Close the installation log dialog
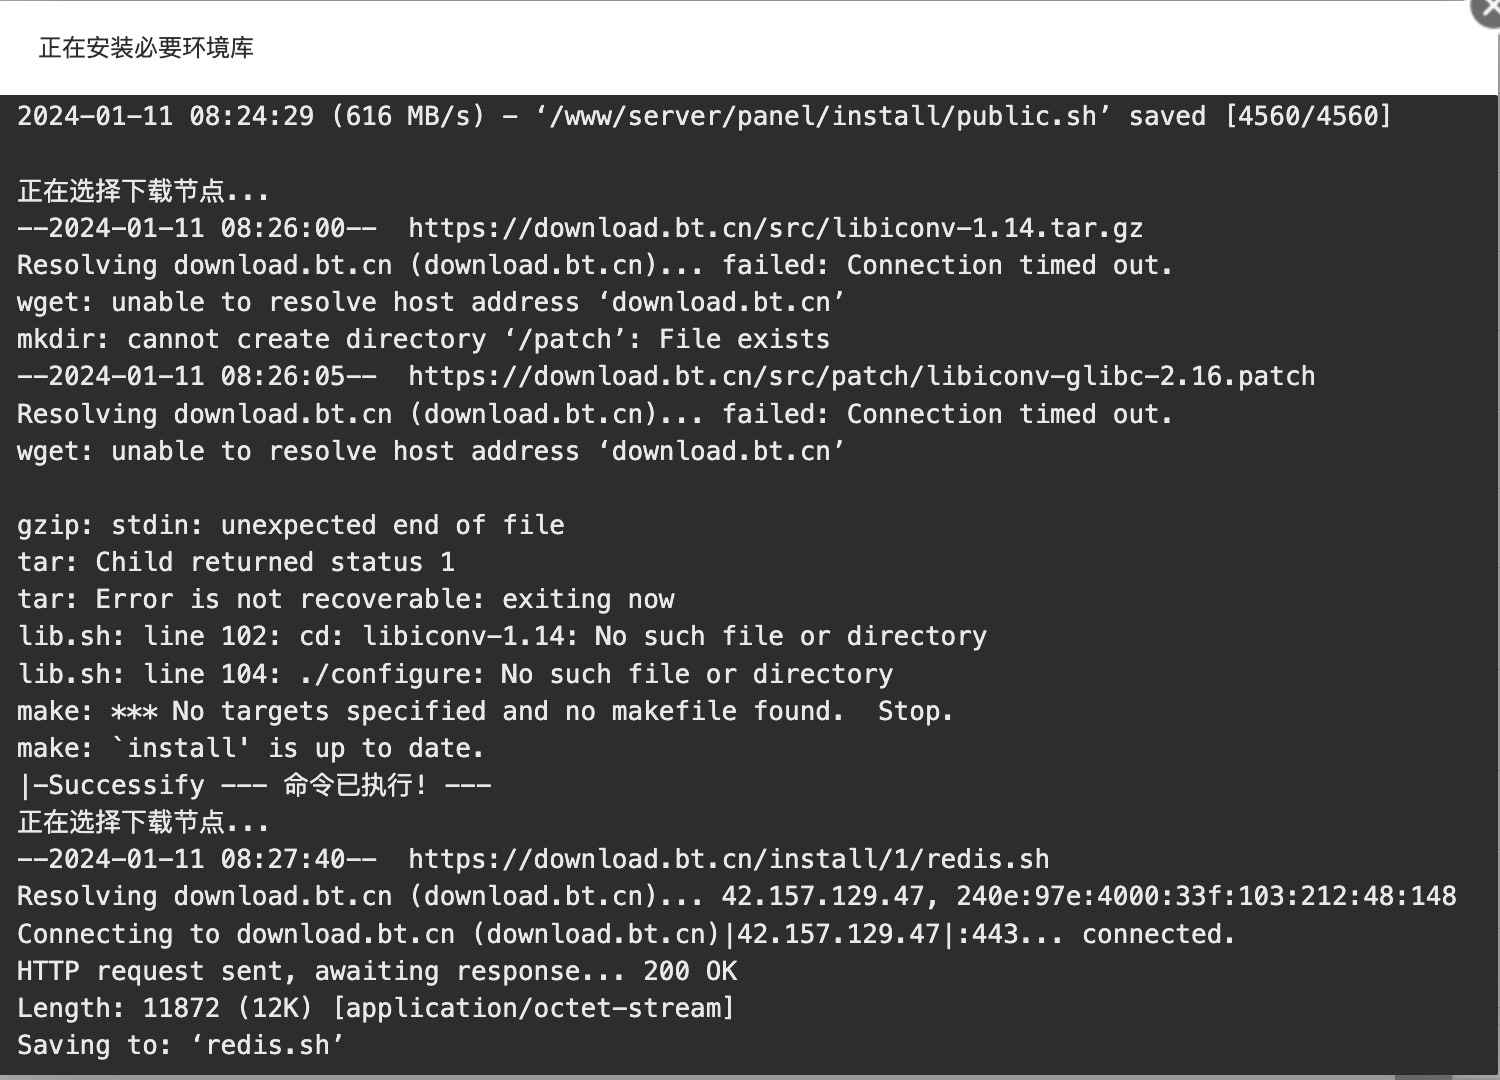Screen dimensions: 1500x1080 1488,8
